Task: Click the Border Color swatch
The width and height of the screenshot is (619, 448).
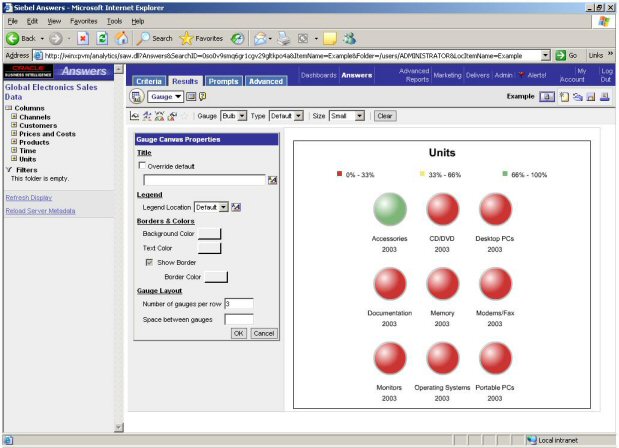Action: point(216,277)
